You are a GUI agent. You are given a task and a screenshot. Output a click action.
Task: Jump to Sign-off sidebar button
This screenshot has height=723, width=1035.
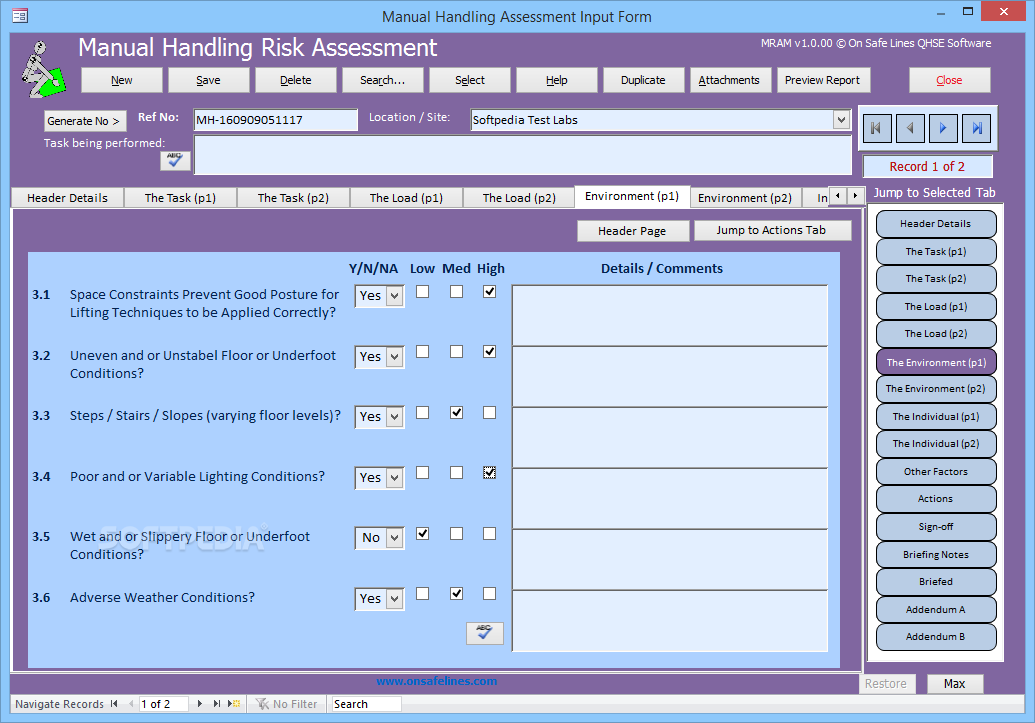(x=936, y=527)
